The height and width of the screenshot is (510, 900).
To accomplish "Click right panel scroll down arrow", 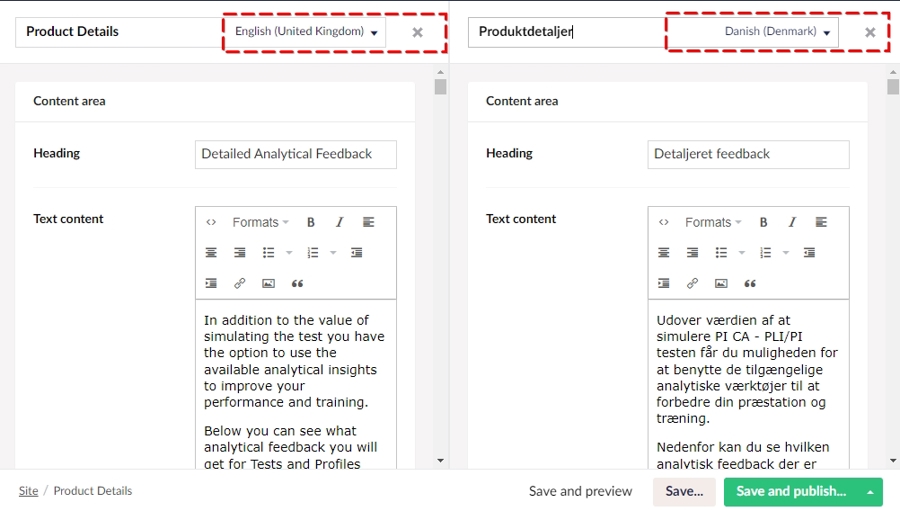I will 893,460.
